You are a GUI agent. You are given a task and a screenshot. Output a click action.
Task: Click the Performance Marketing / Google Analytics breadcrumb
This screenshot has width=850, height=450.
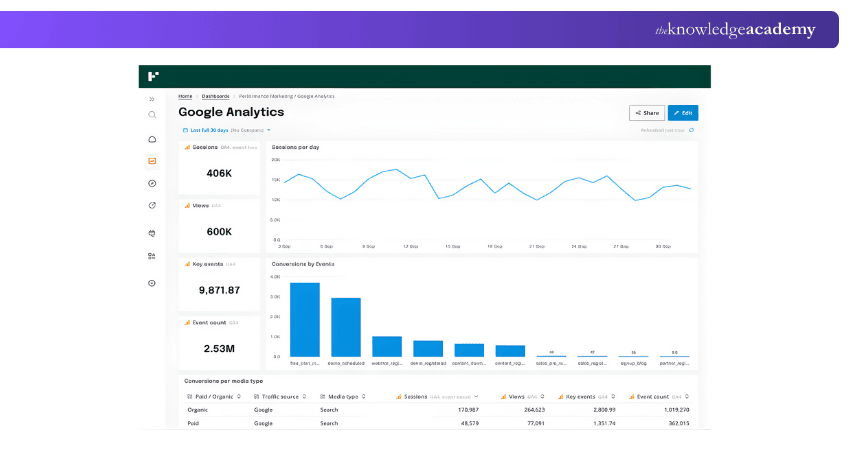point(287,97)
